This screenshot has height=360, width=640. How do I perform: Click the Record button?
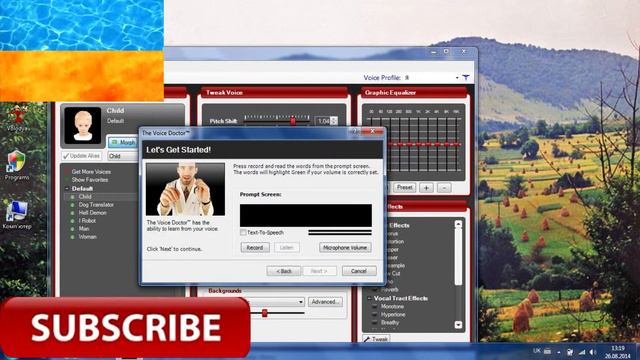pos(255,247)
